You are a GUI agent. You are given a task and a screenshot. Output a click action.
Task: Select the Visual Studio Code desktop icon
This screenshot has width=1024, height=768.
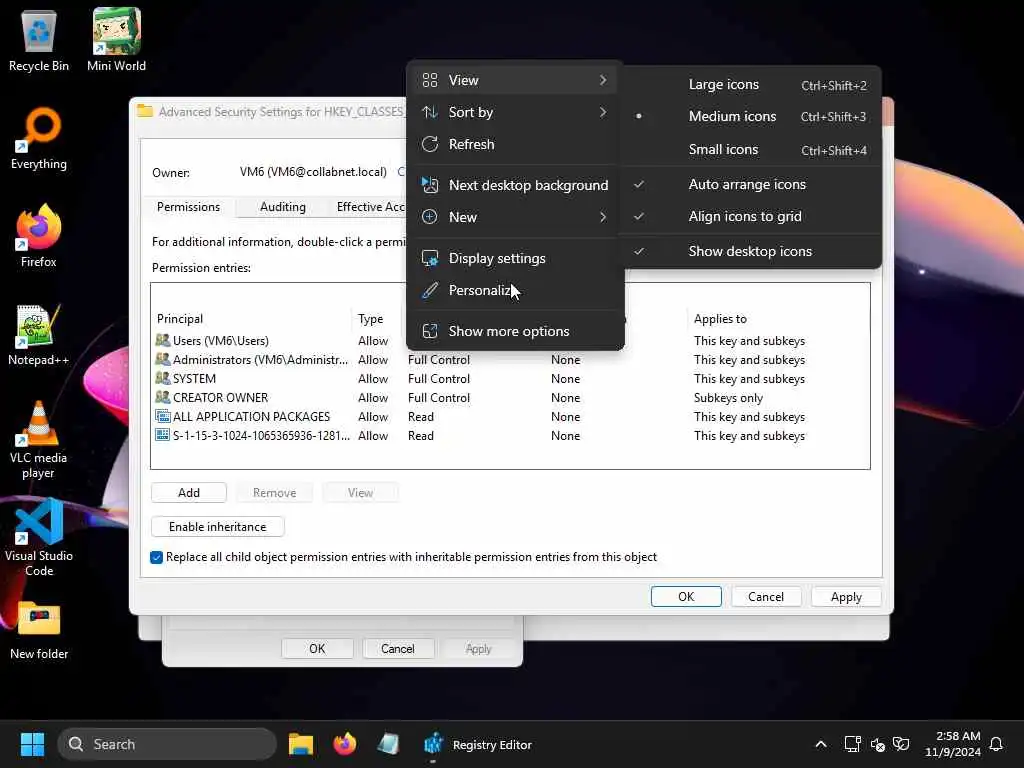39,537
